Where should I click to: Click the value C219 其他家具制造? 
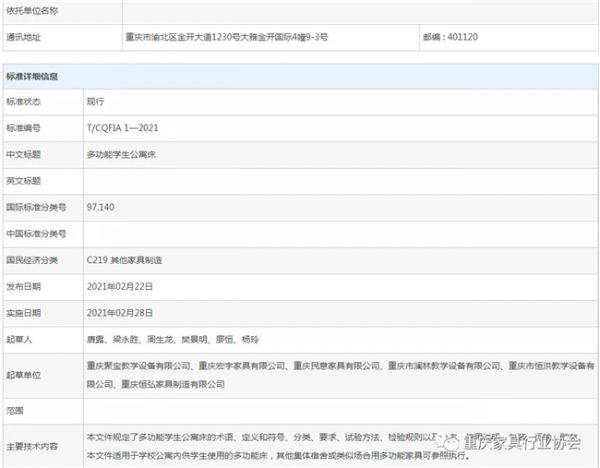coord(124,260)
